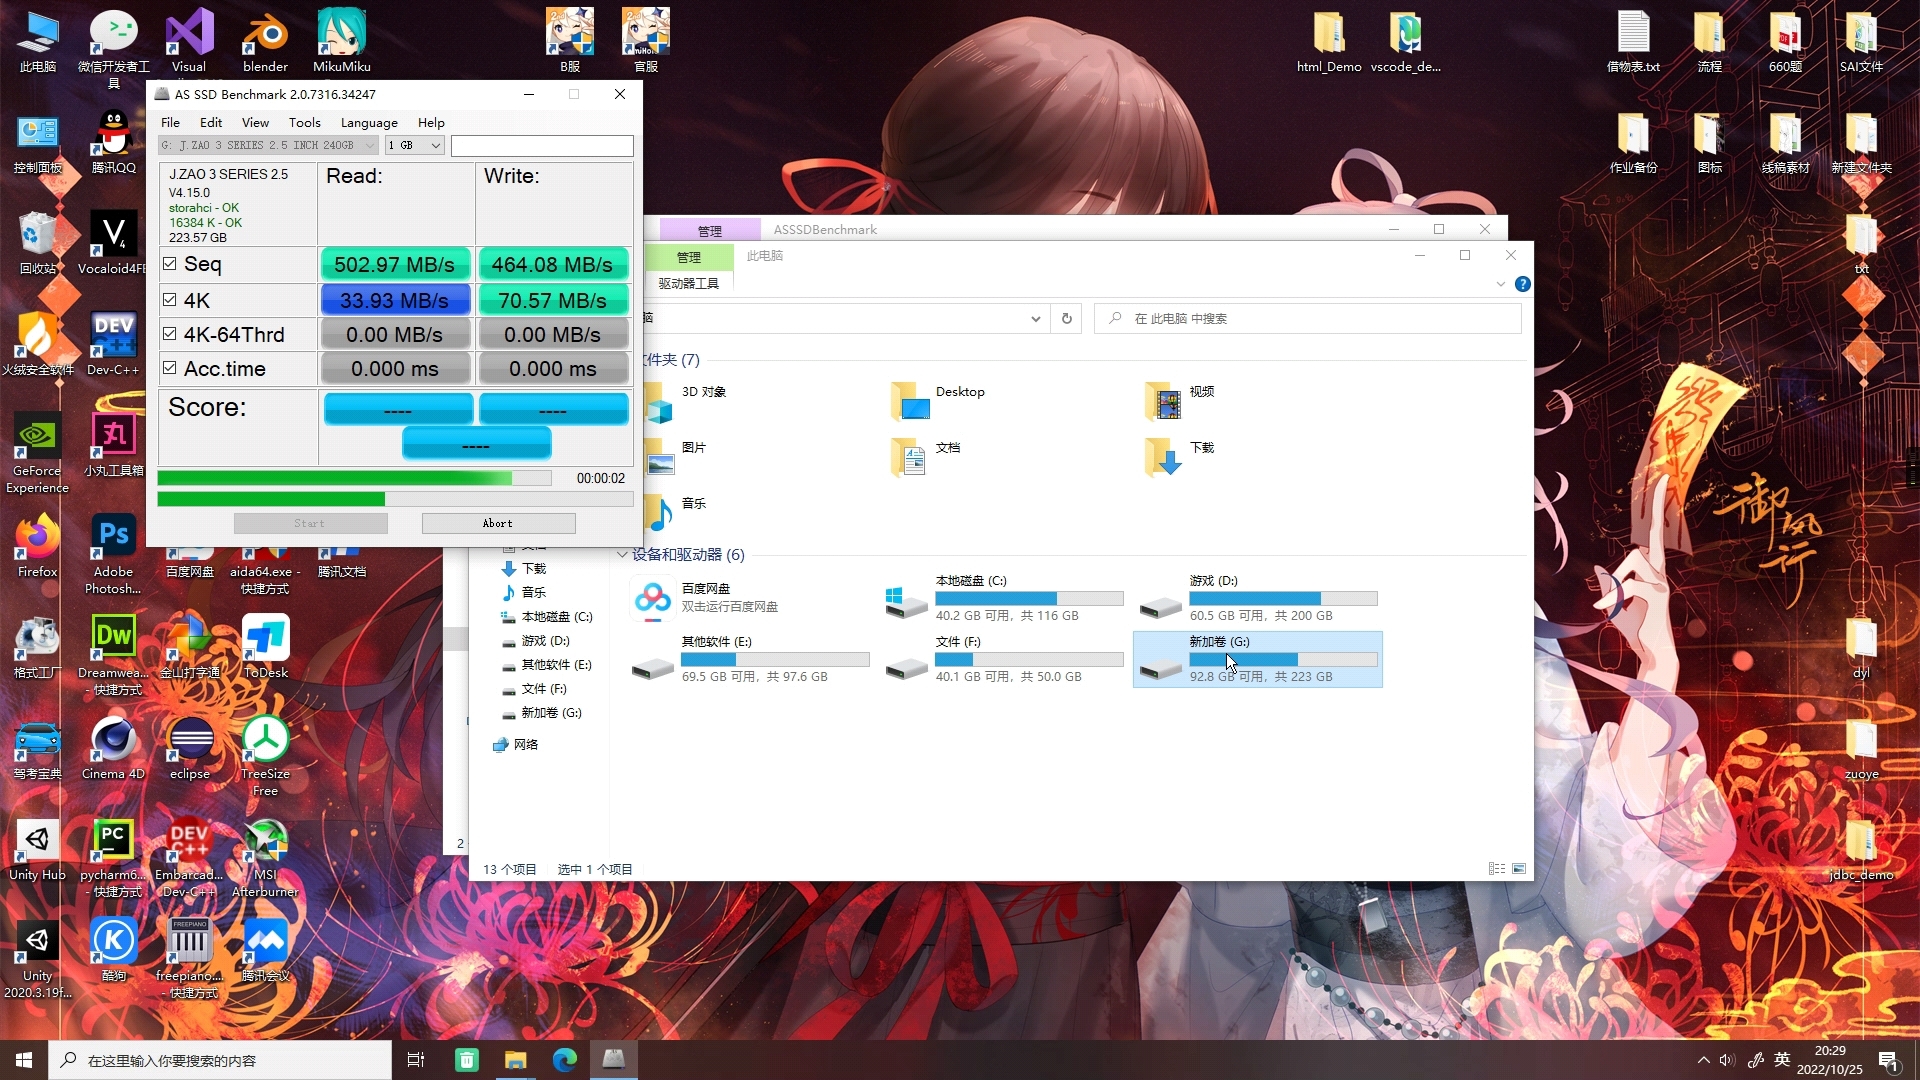Open the Desktop folder in Explorer

tap(938, 400)
